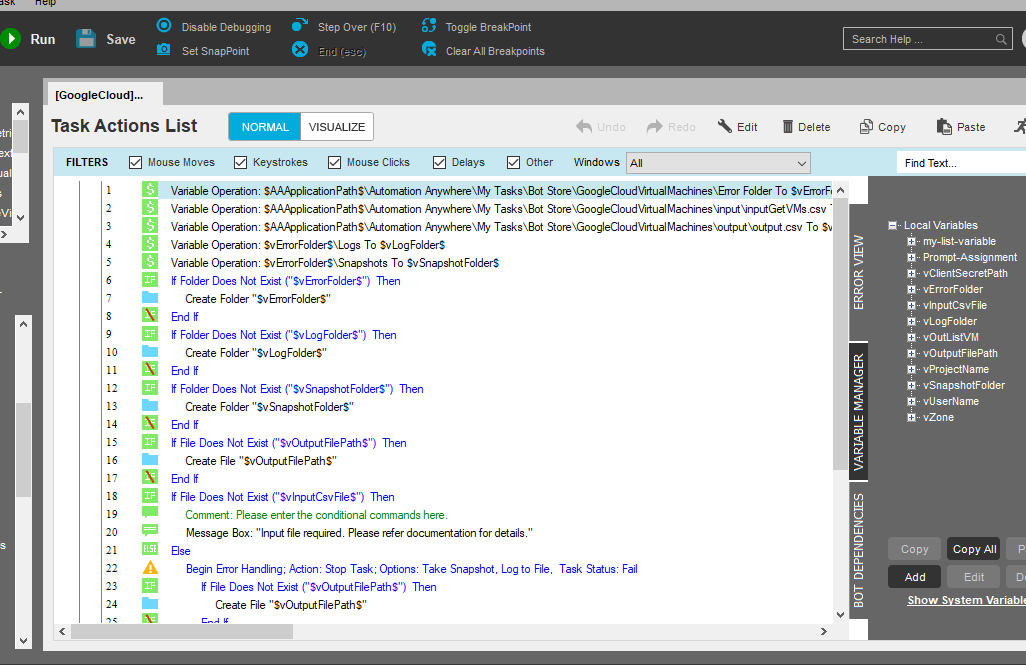Screen dimensions: 1026x665
Task: Click the Find Text input field
Action: click(960, 163)
